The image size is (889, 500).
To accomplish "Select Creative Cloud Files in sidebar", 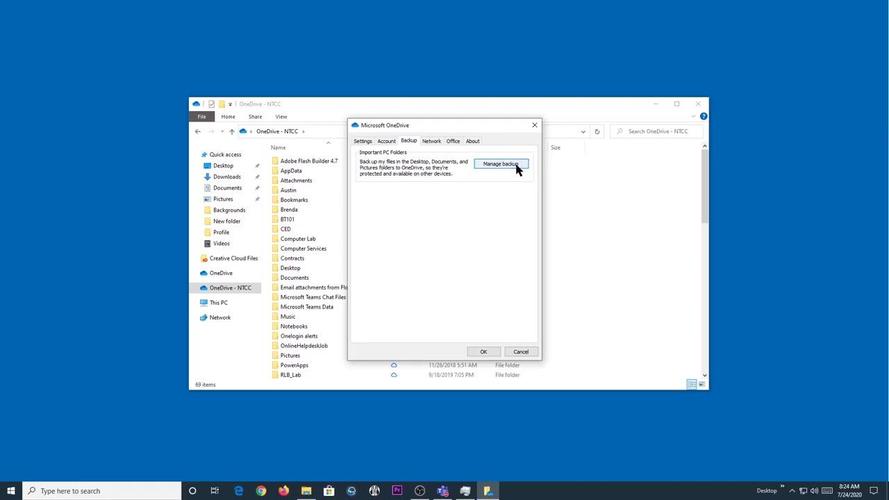I will [x=233, y=258].
